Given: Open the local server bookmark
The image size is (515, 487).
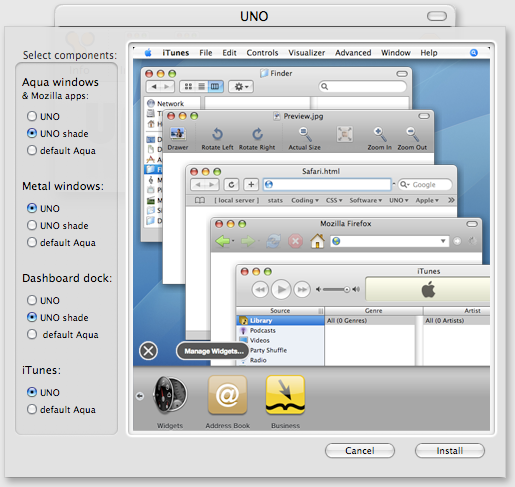Looking at the screenshot, I should pyautogui.click(x=237, y=200).
